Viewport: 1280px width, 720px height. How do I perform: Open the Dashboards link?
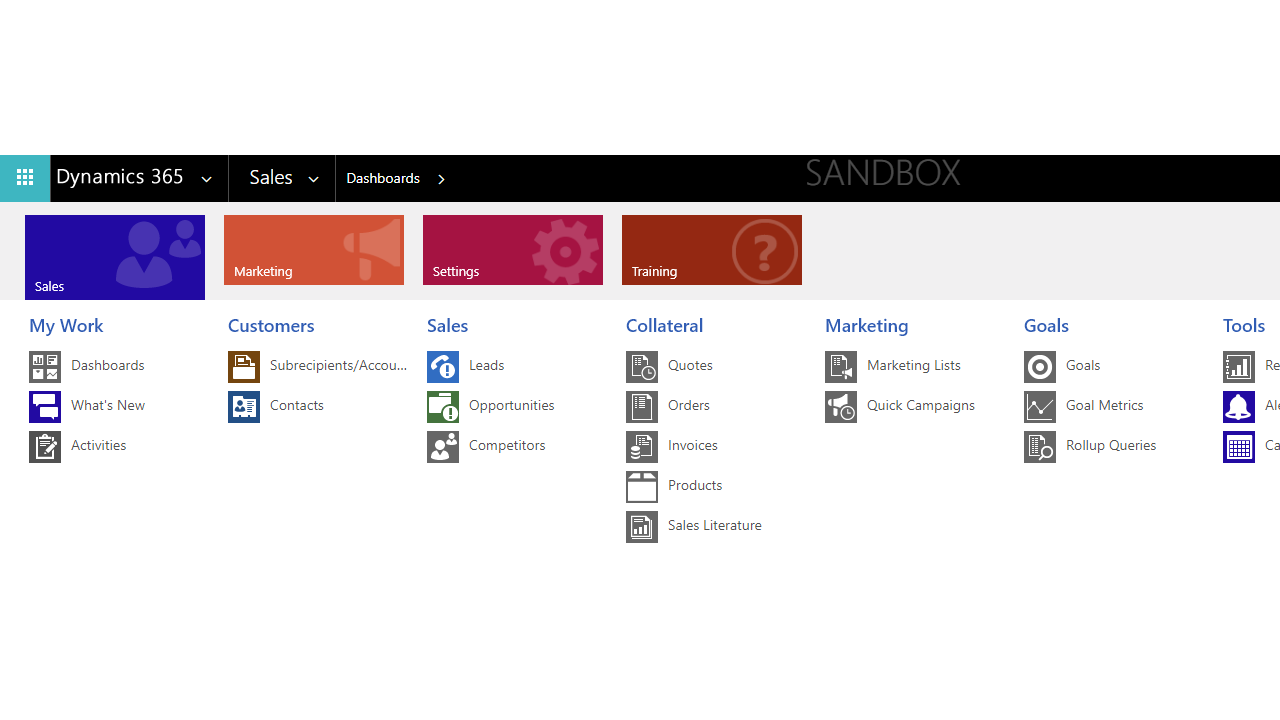[108, 365]
